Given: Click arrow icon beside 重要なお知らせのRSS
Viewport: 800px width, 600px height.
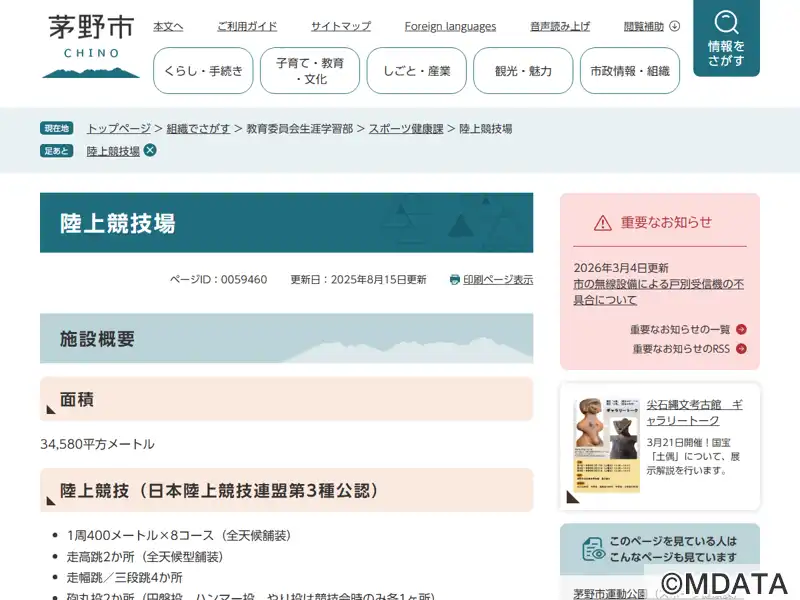Looking at the screenshot, I should (x=741, y=349).
